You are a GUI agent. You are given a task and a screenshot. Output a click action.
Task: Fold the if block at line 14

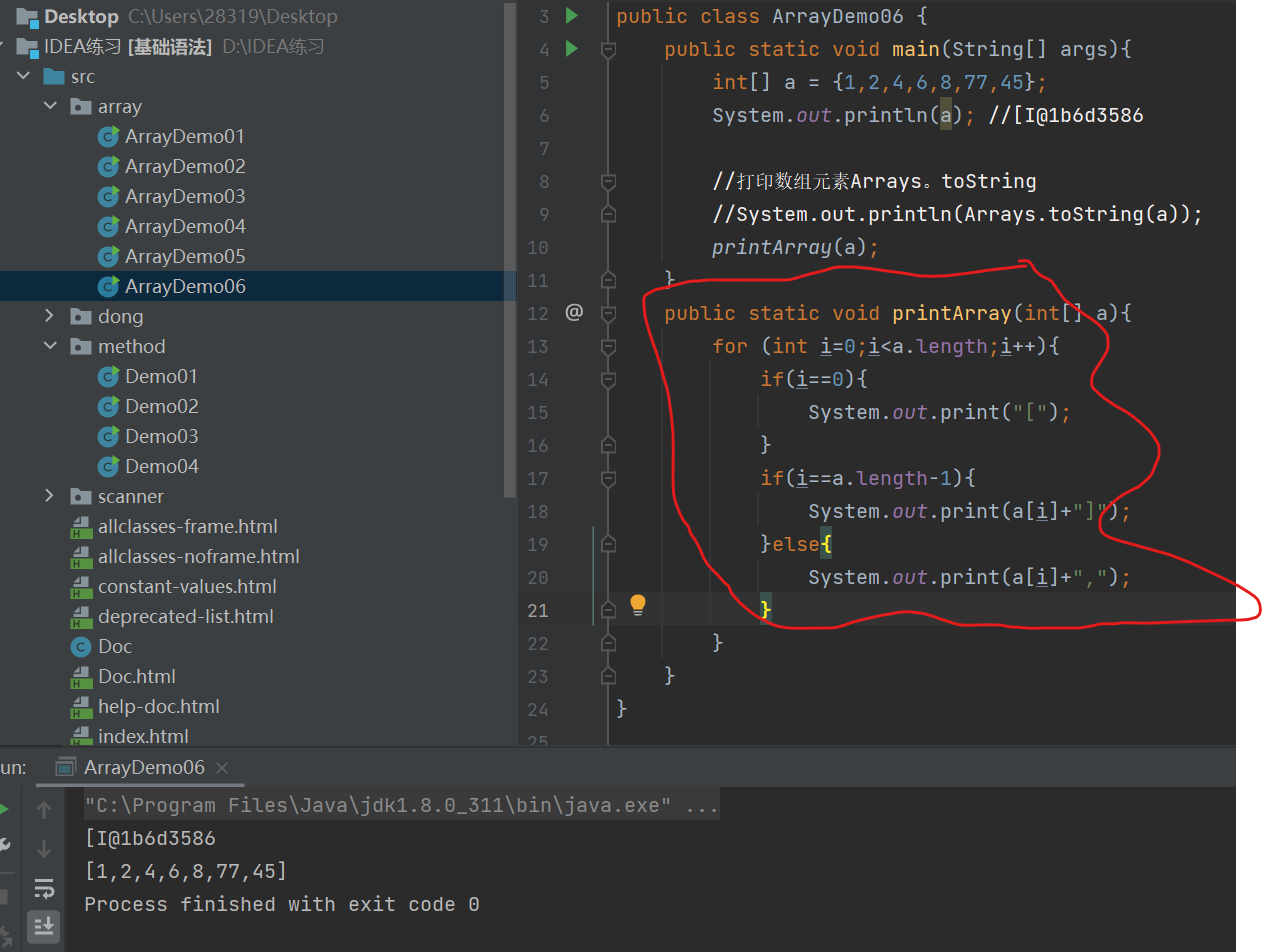point(607,379)
